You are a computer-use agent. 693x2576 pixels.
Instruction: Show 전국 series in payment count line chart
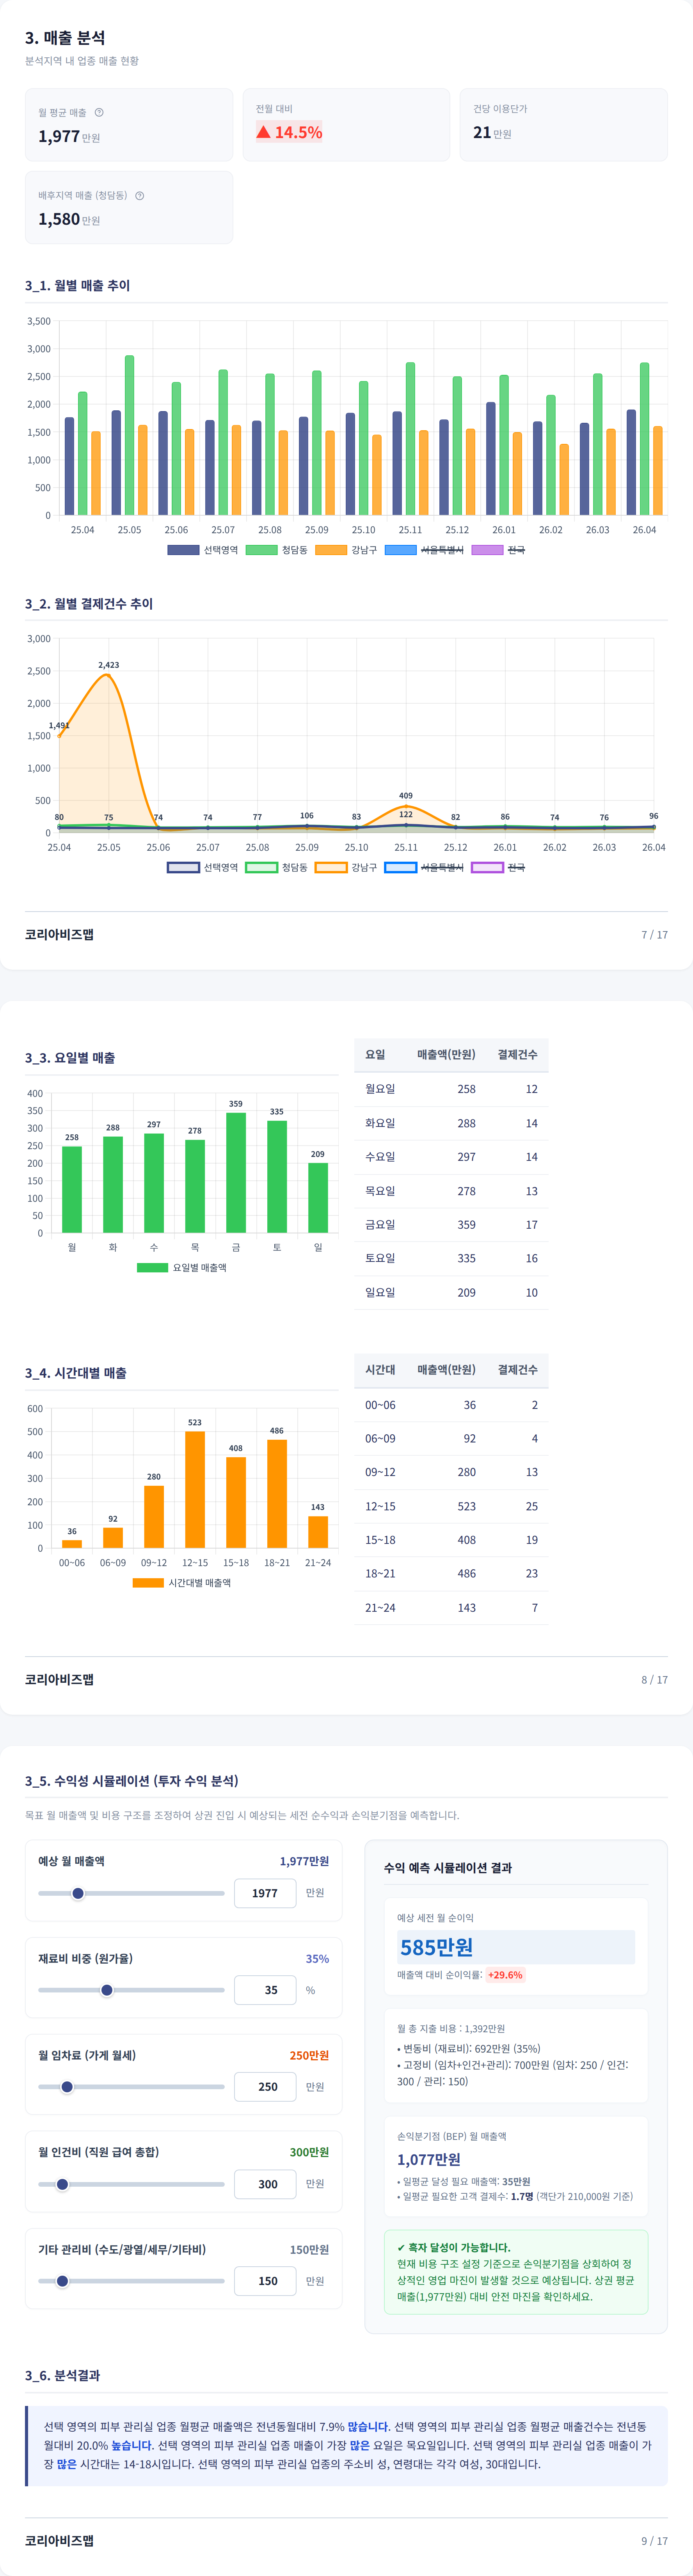[498, 867]
